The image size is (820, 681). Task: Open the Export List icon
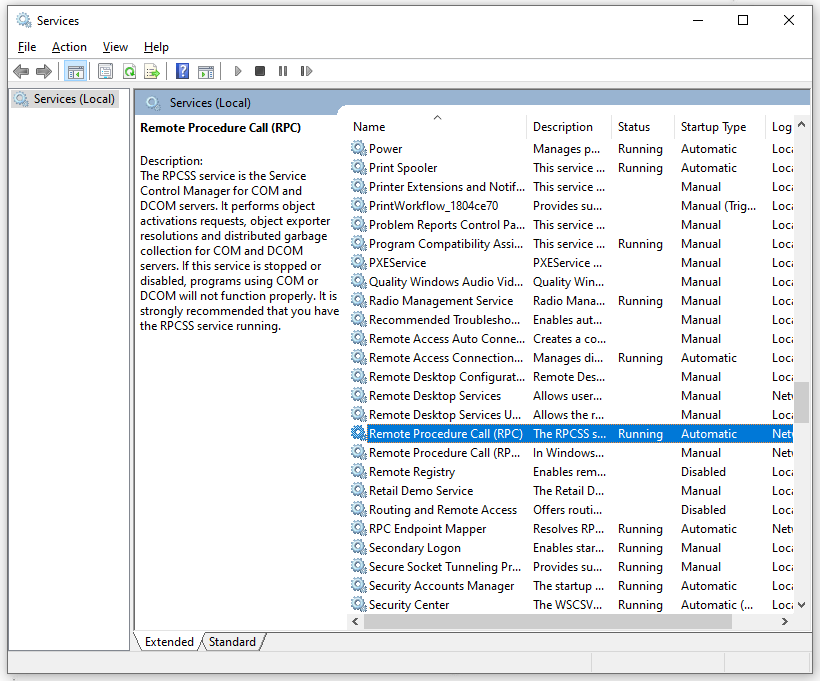coord(152,71)
